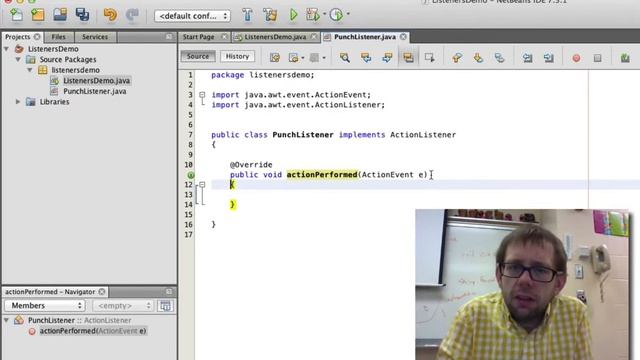Click the Stop Macro Recording square icon
This screenshot has width=640, height=360.
[x=598, y=58]
